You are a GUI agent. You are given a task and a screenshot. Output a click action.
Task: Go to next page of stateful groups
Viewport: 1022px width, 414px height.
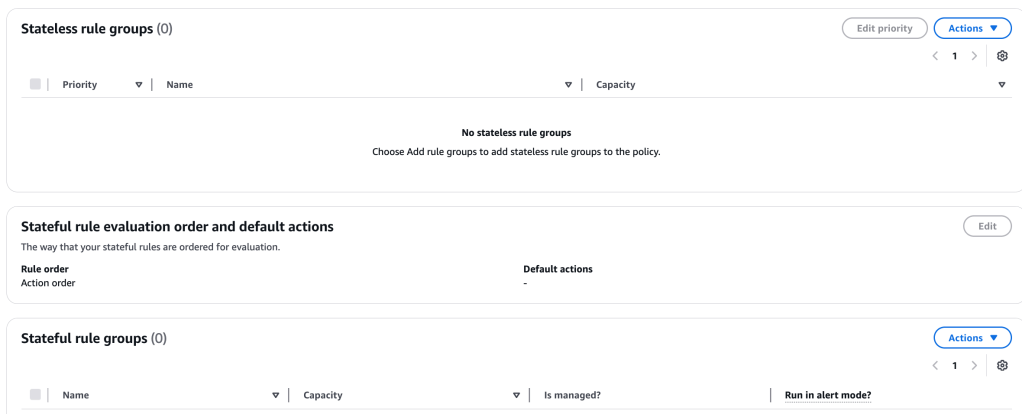pos(974,366)
